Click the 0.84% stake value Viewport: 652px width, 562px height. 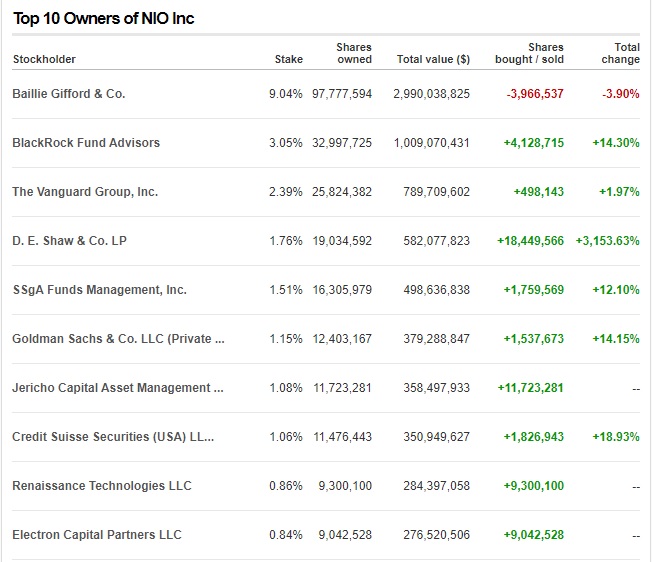click(x=286, y=535)
